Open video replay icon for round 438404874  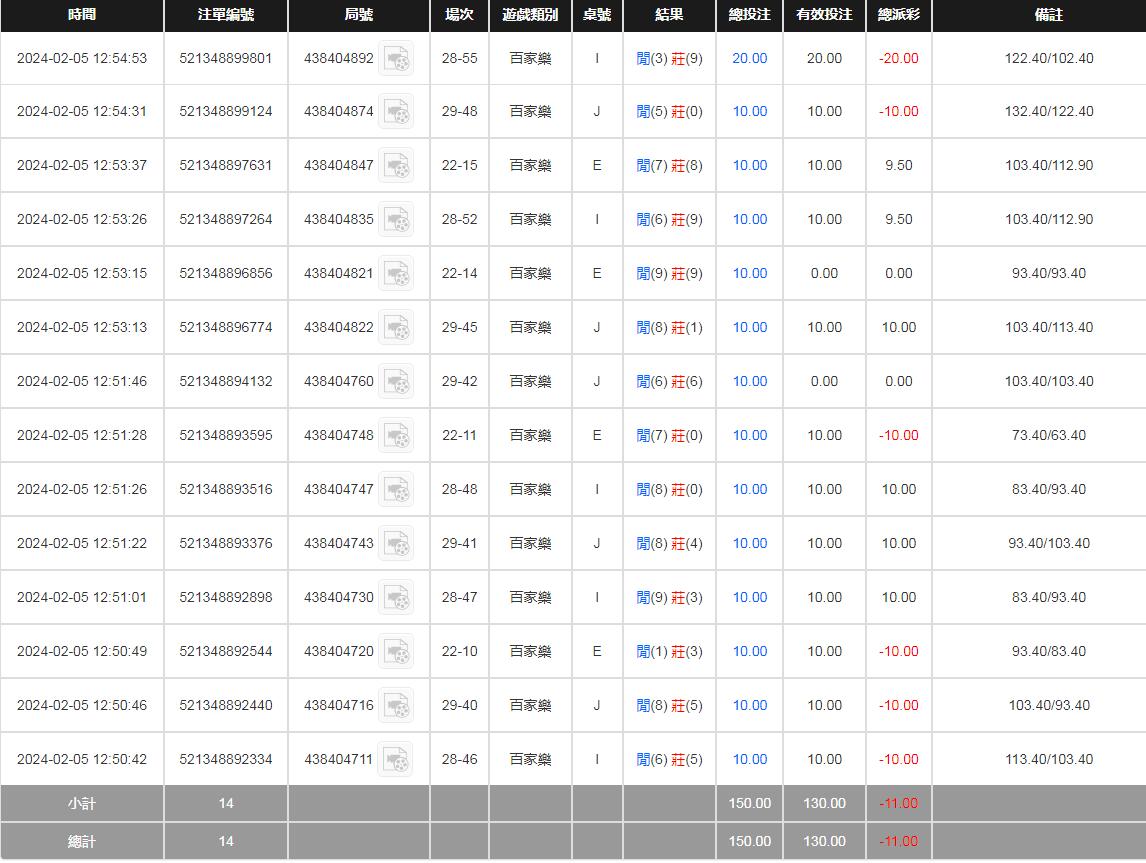tap(396, 112)
